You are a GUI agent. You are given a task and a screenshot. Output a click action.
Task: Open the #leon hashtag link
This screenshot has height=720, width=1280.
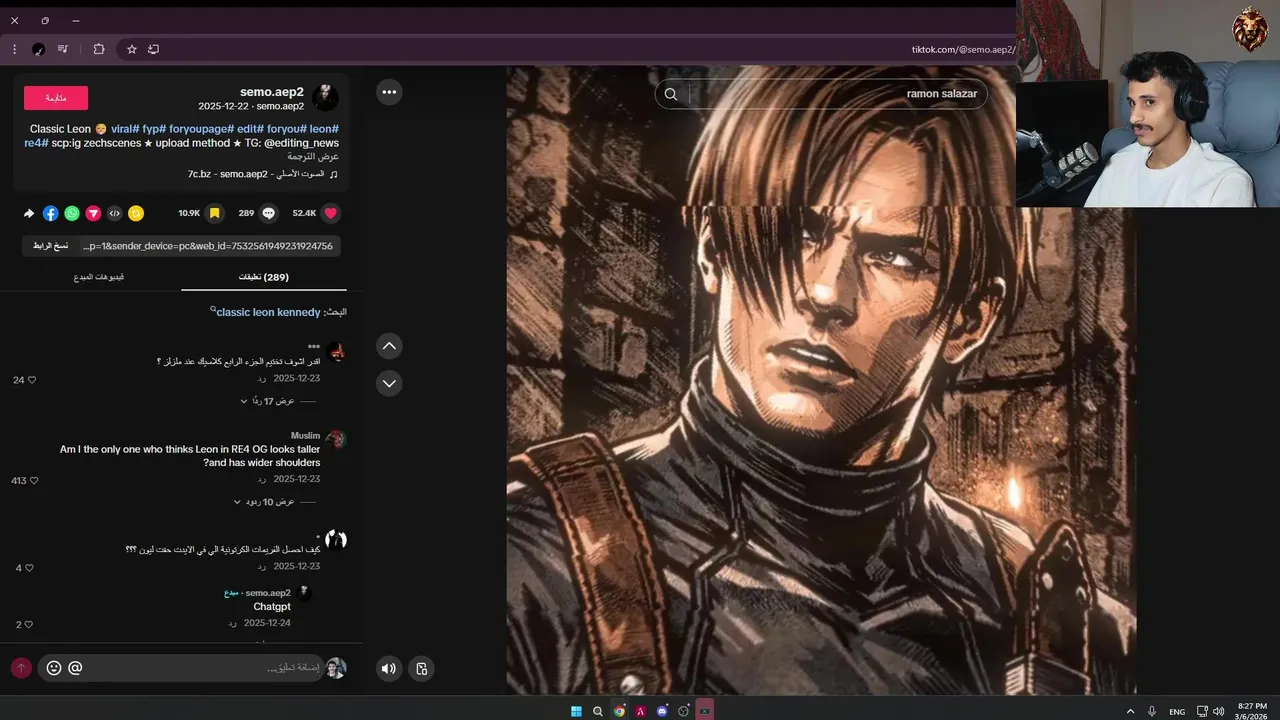click(324, 129)
